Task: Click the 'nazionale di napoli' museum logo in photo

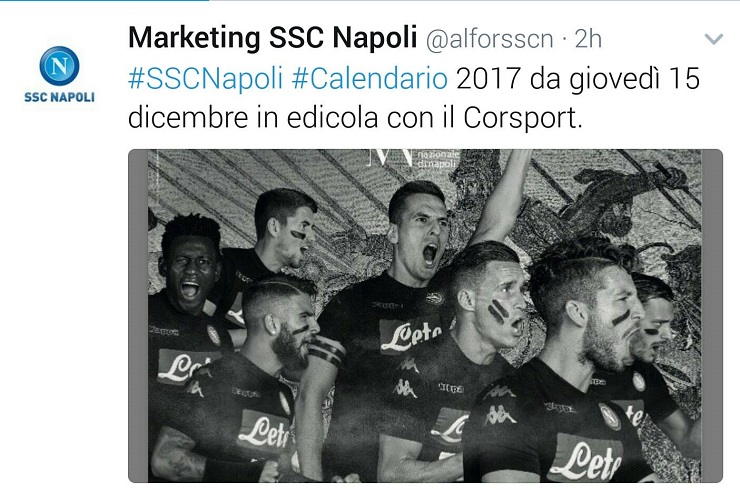Action: pyautogui.click(x=414, y=158)
